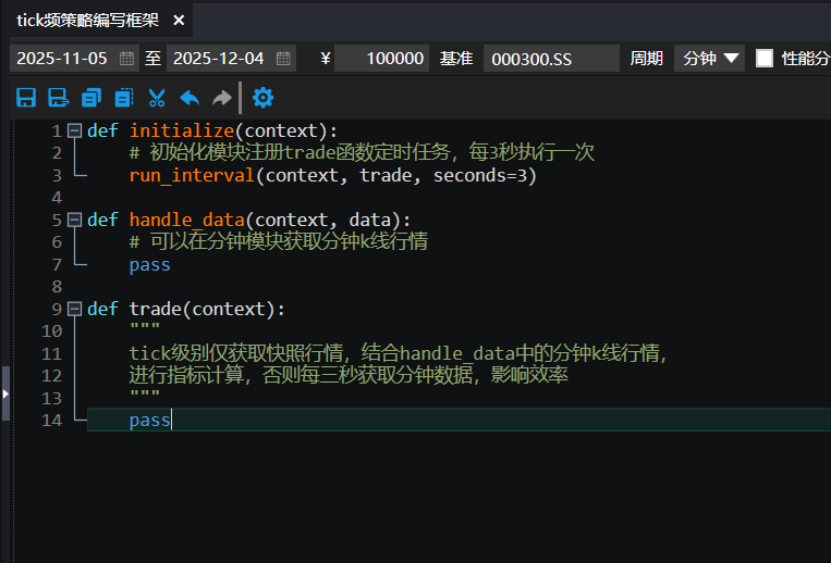Open start date calendar picker icon
The image size is (831, 564).
point(127,58)
